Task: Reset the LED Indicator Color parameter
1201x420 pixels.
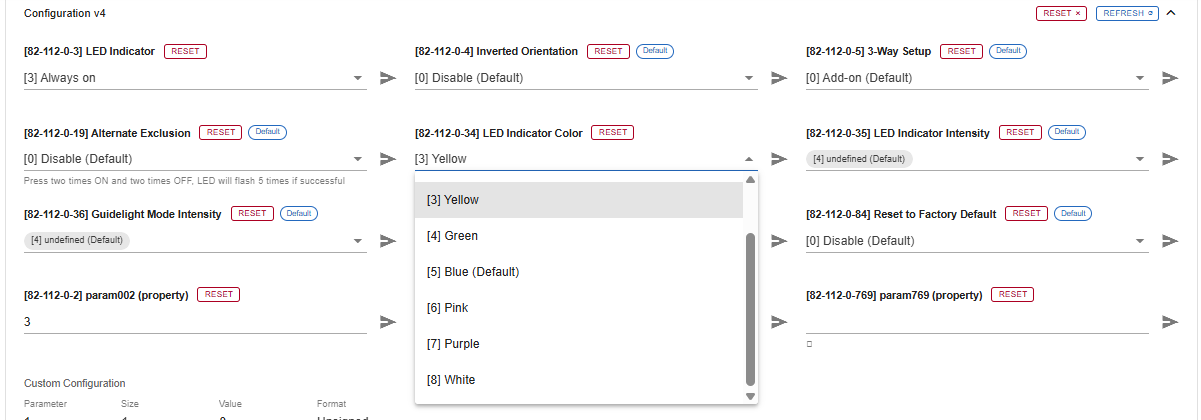Action: 613,132
